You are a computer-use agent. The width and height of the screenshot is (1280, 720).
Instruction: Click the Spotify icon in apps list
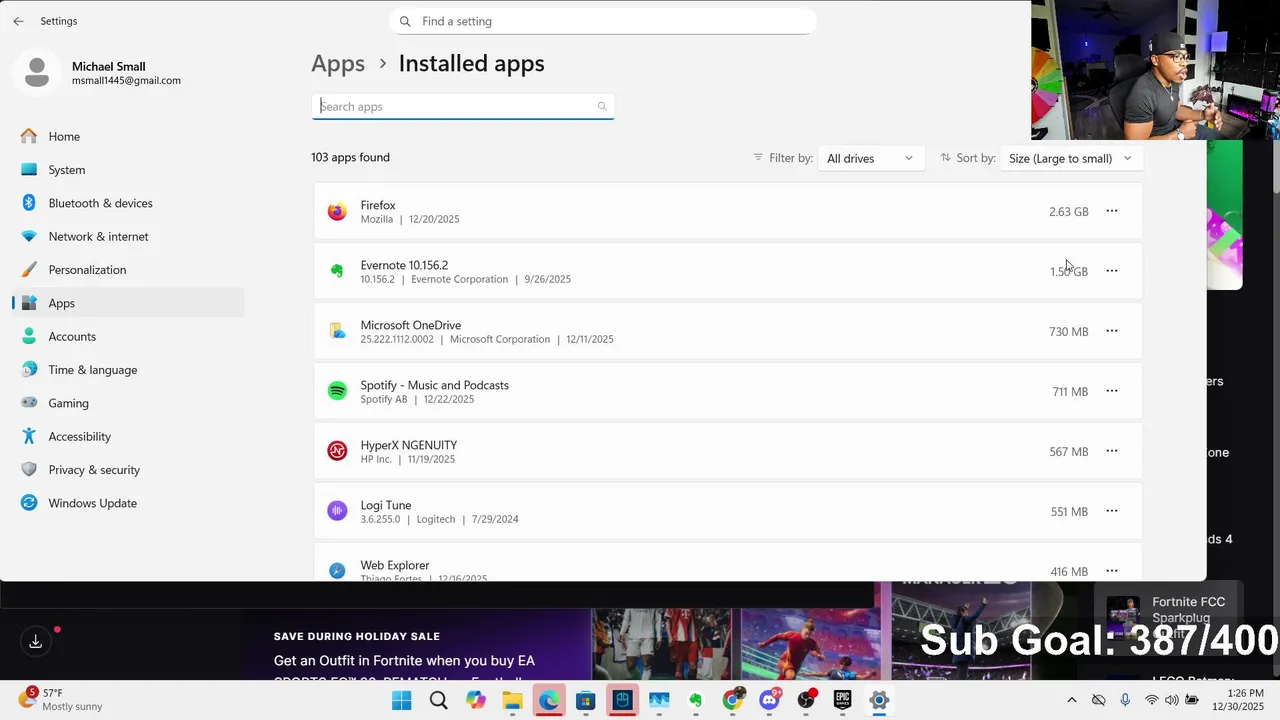point(337,391)
